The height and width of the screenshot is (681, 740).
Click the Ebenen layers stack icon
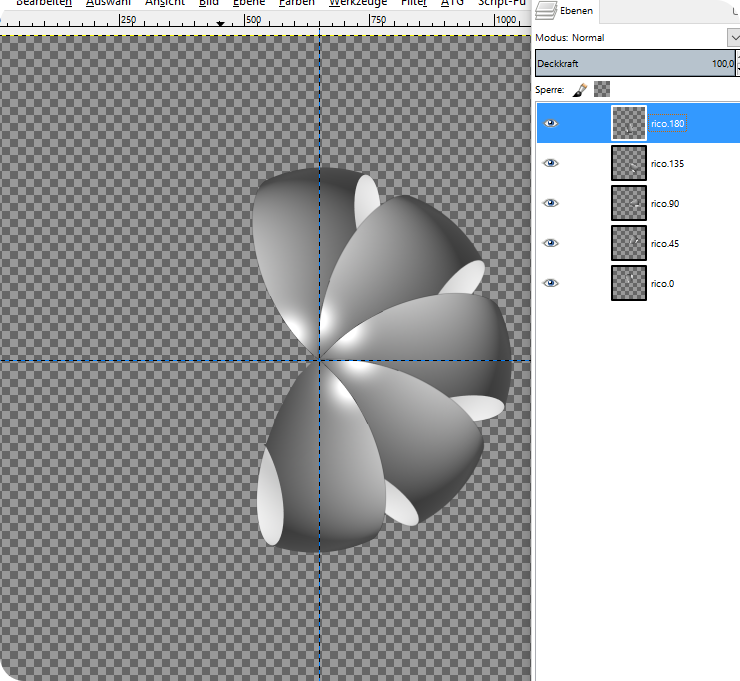point(546,12)
